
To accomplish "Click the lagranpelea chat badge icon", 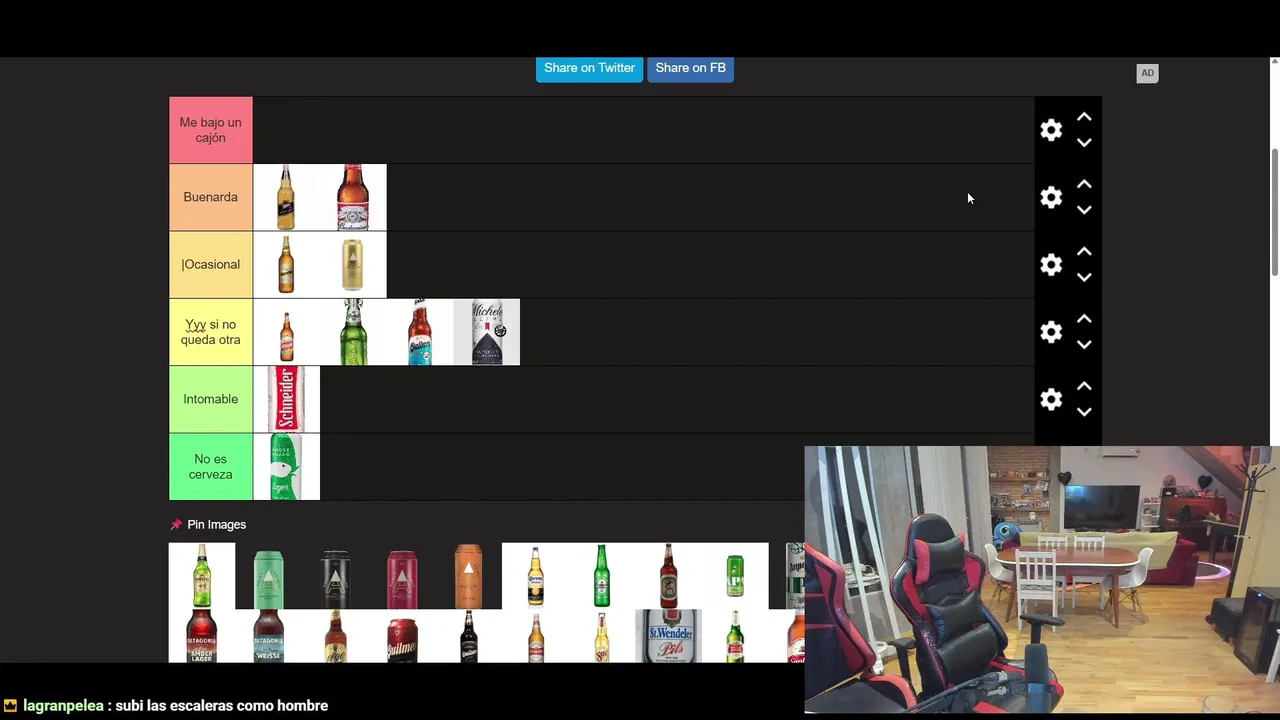I will [10, 705].
